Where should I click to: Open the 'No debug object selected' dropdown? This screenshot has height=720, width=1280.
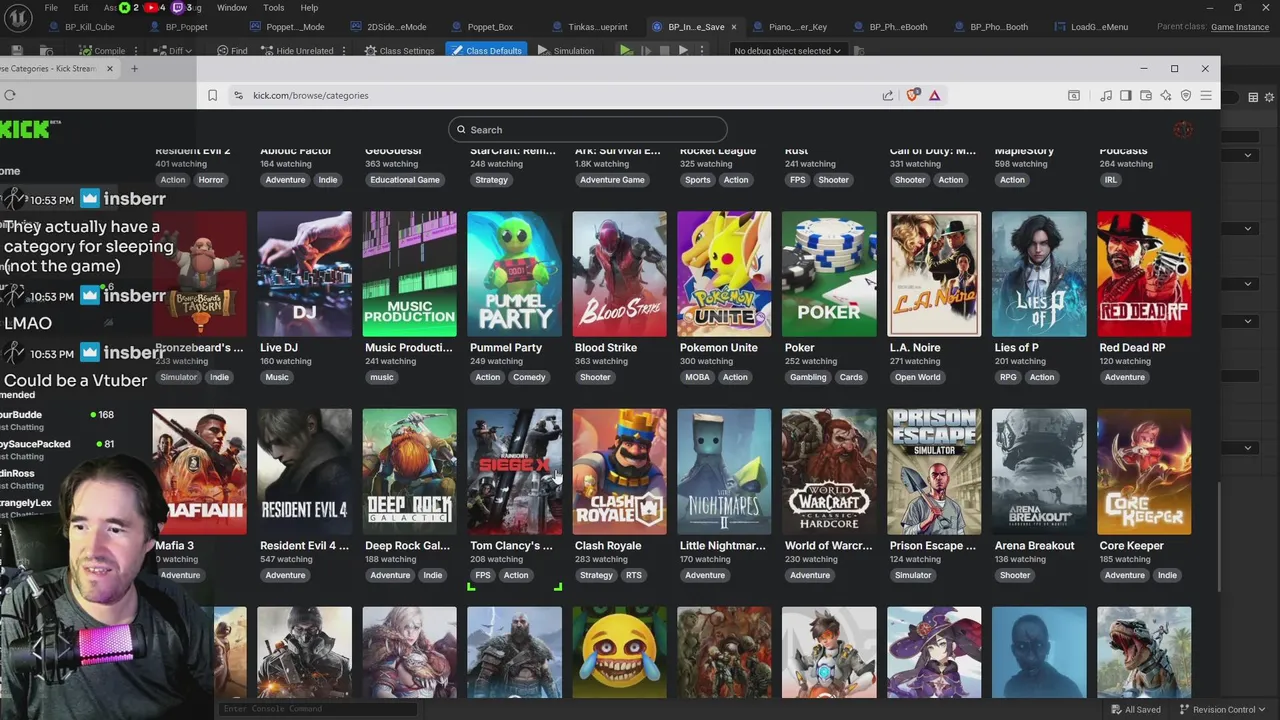[787, 51]
